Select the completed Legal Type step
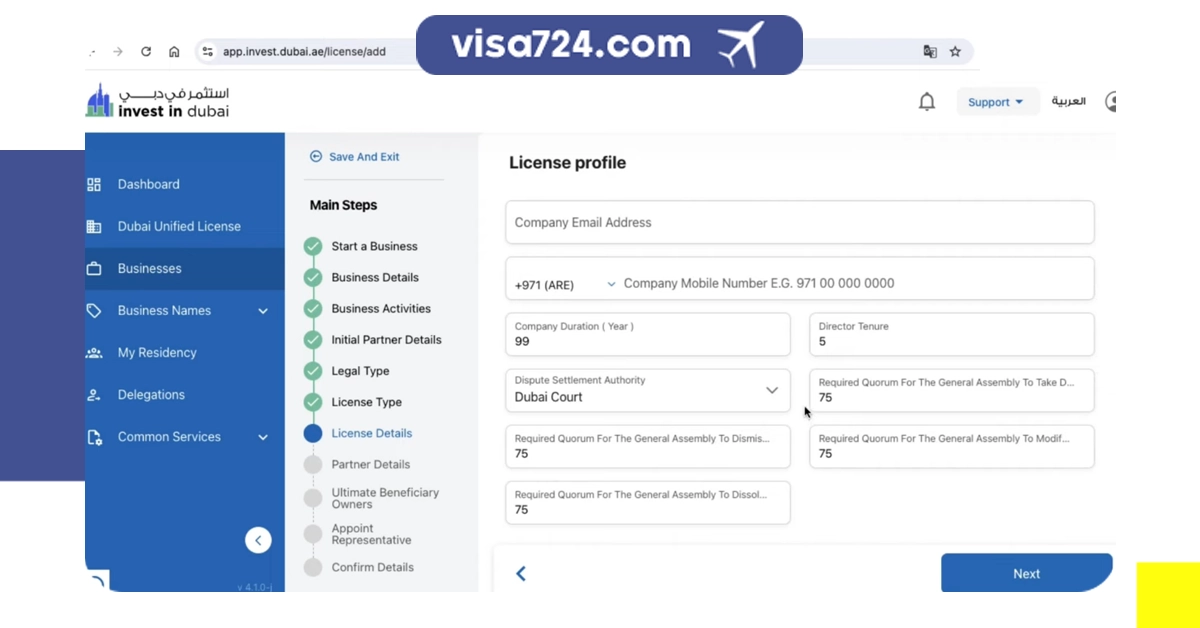 coord(360,371)
